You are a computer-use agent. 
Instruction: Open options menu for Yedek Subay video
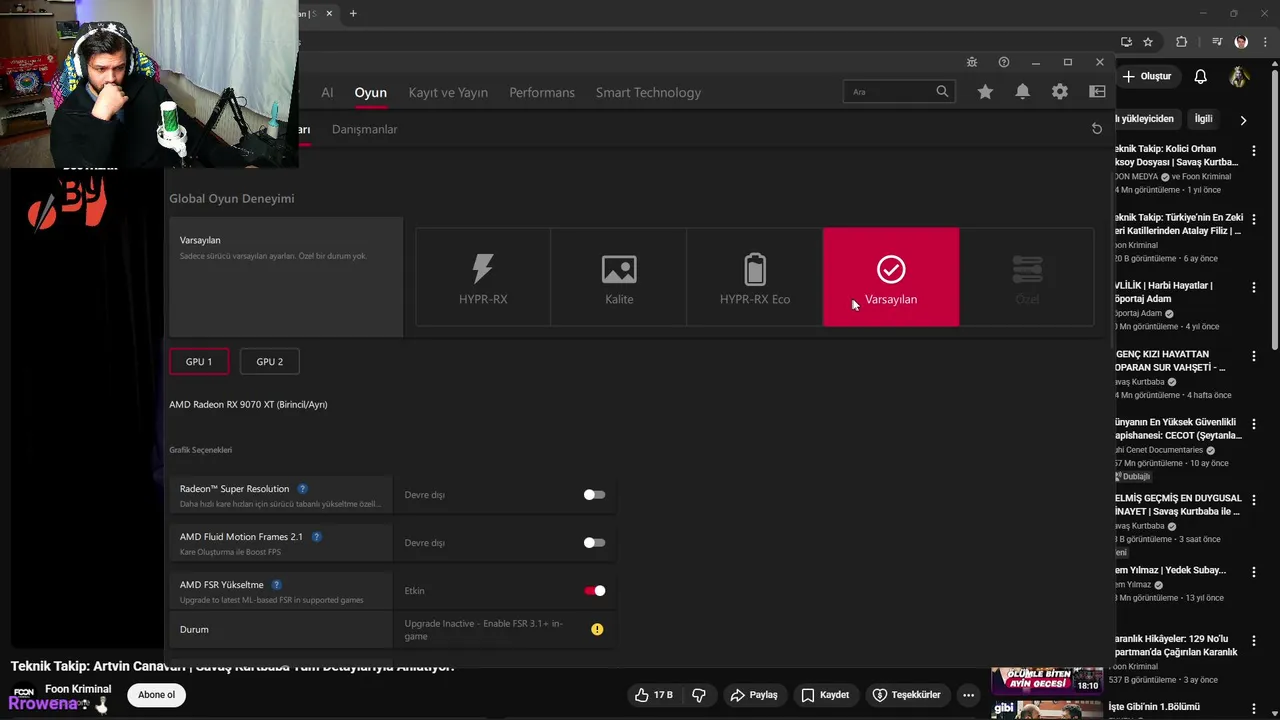point(1254,572)
